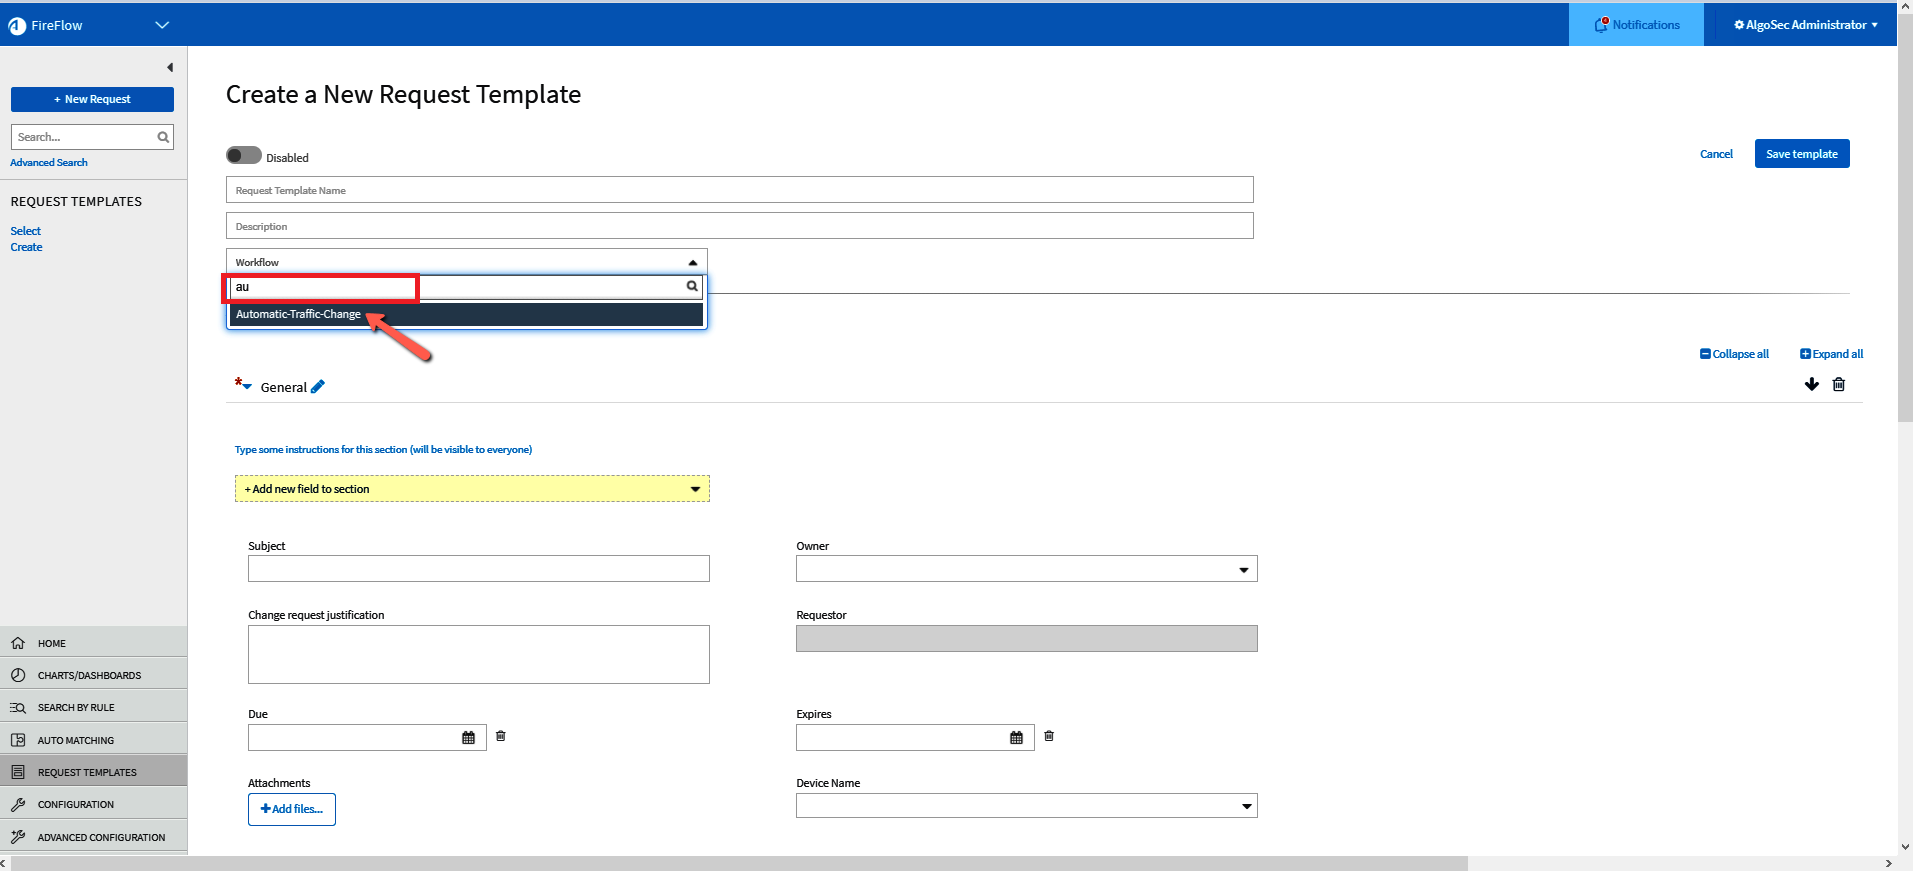Click the Cancel link
The width and height of the screenshot is (1913, 871).
(x=1716, y=154)
